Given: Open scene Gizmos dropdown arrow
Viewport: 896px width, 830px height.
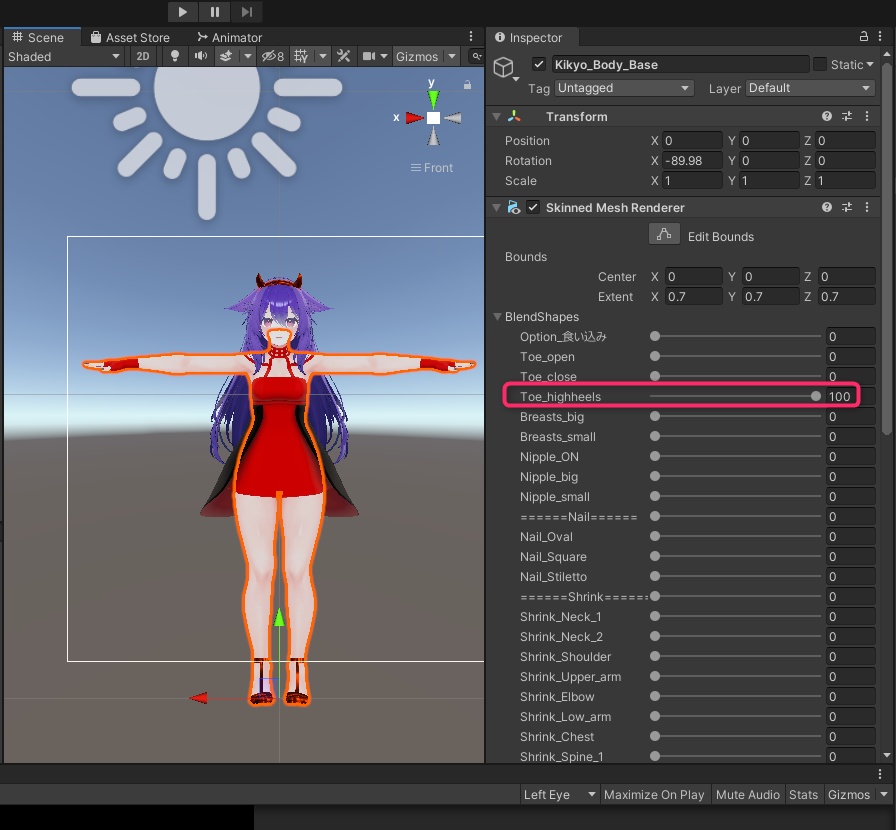Looking at the screenshot, I should pyautogui.click(x=452, y=56).
